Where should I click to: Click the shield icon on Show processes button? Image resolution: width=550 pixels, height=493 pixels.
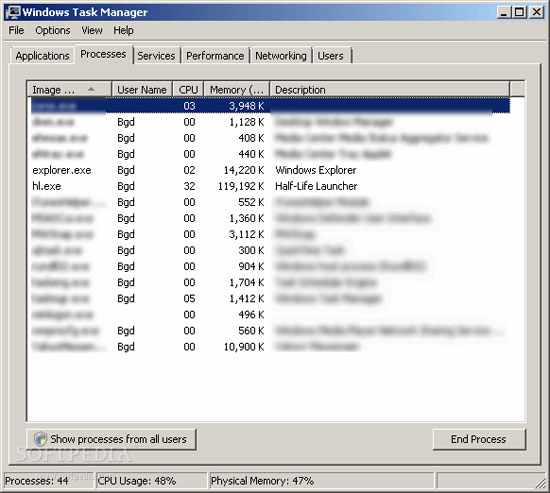[x=40, y=439]
